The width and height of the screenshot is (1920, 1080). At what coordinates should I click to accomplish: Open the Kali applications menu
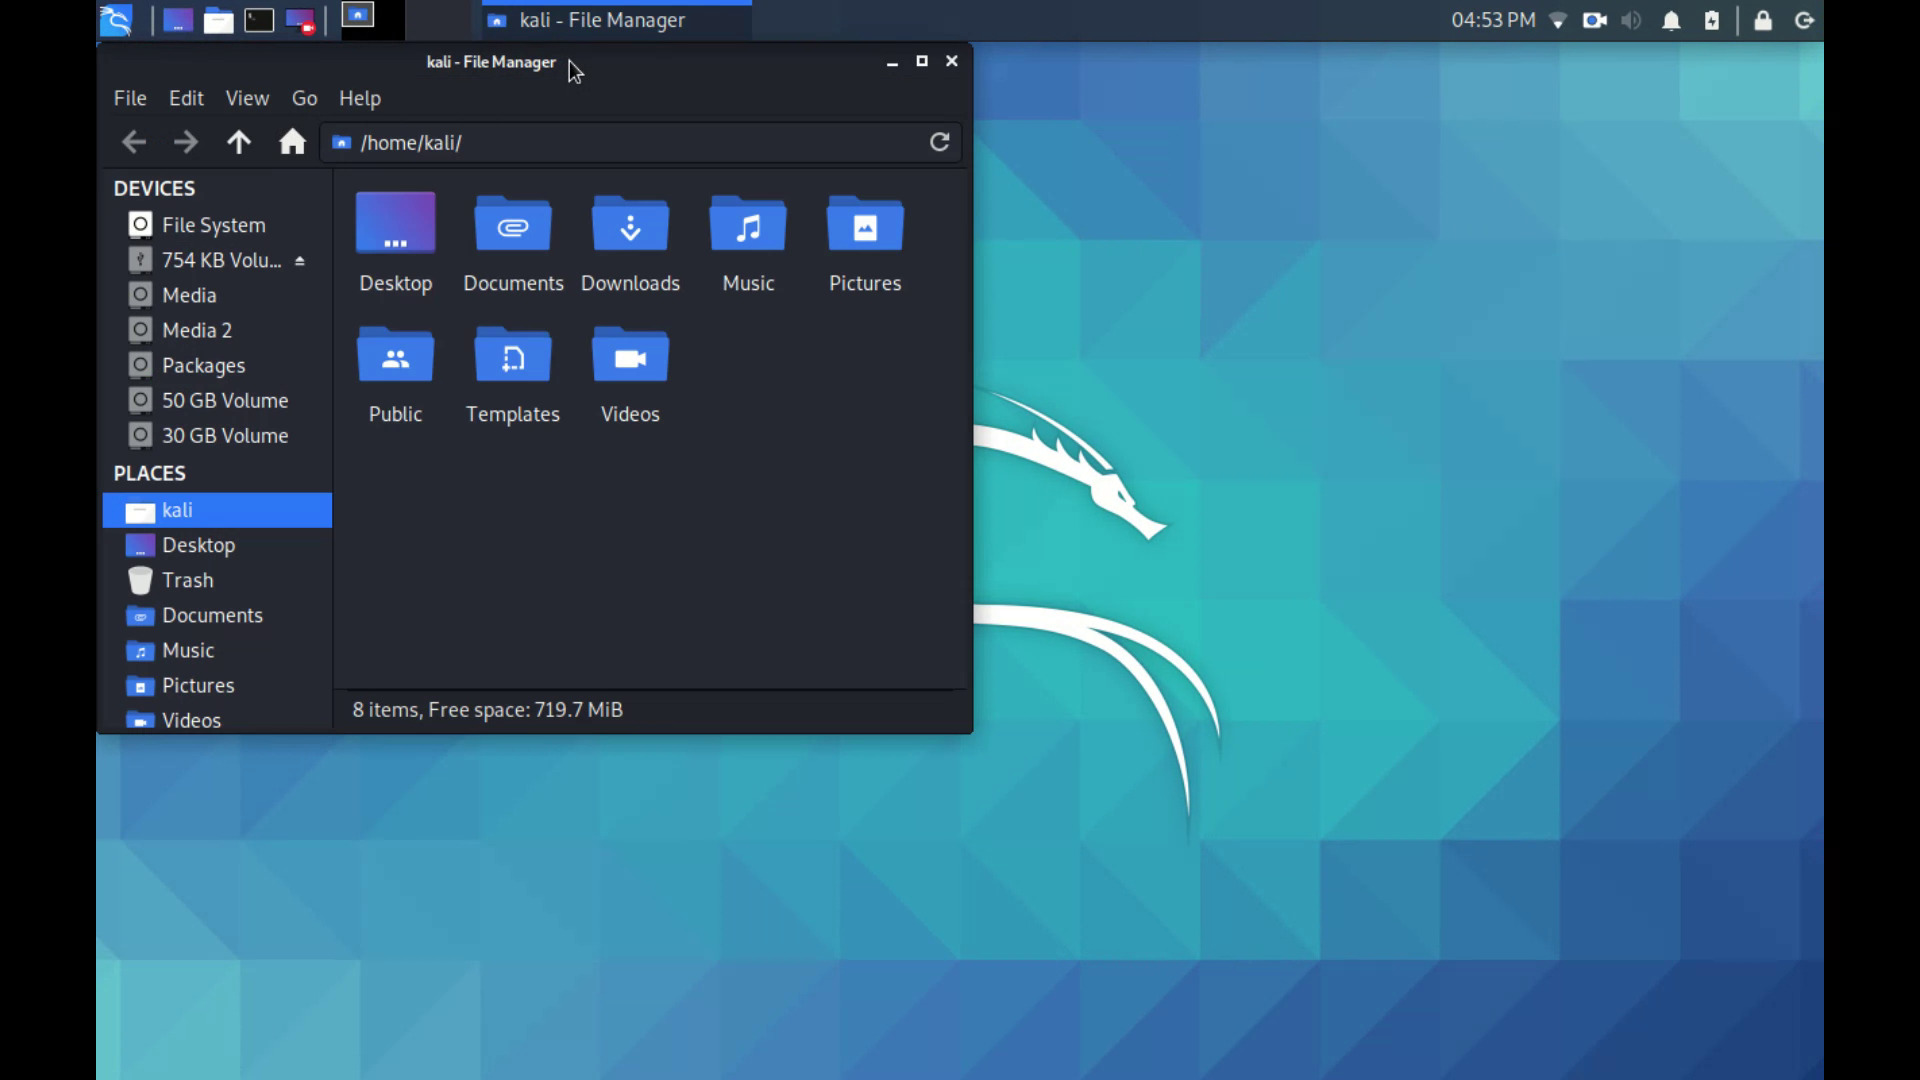point(115,20)
